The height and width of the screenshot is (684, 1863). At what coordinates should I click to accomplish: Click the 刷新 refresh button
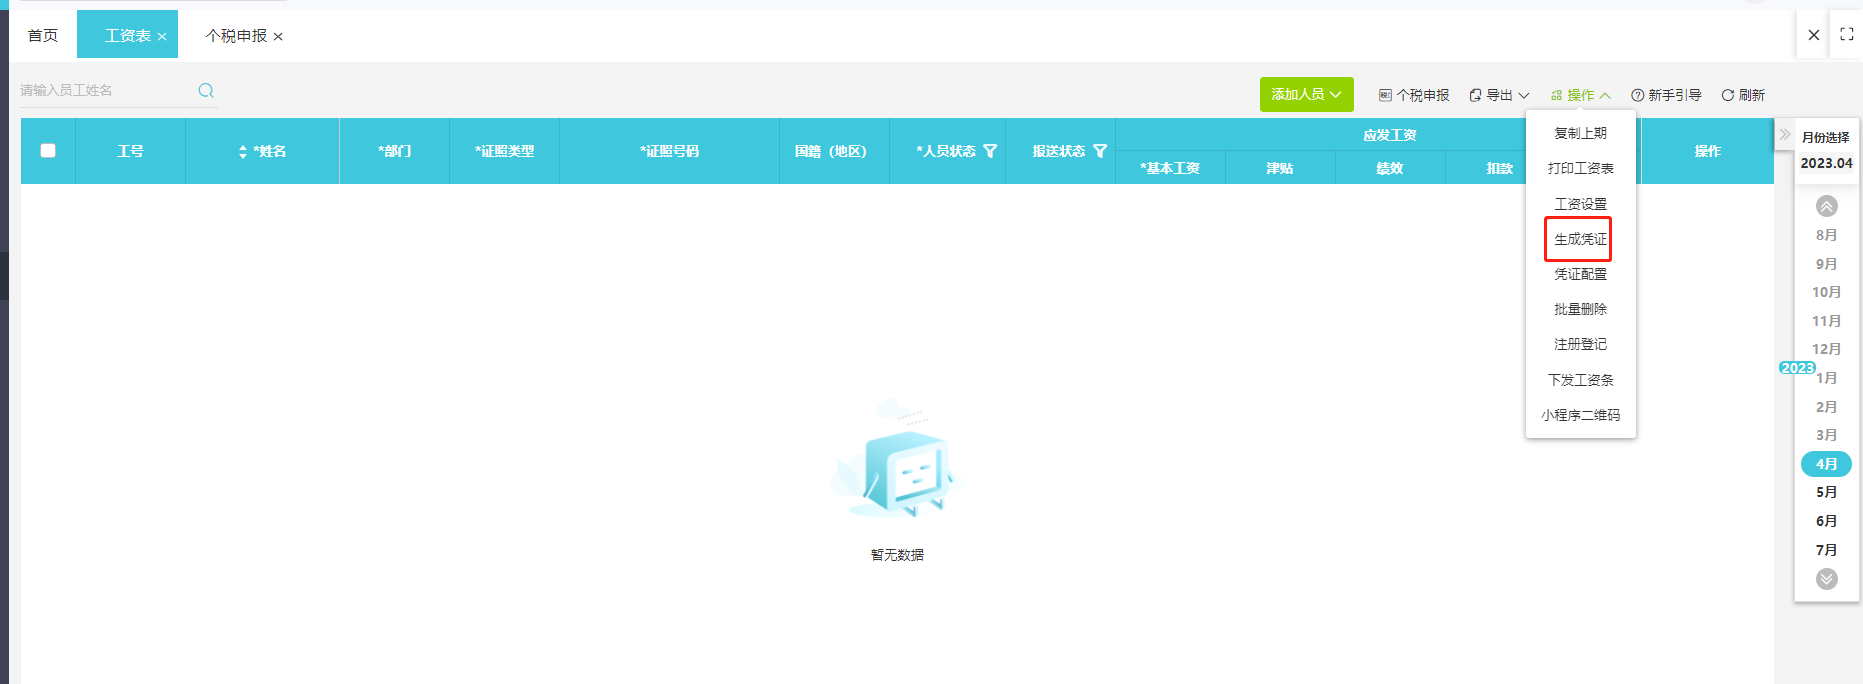coord(1742,95)
